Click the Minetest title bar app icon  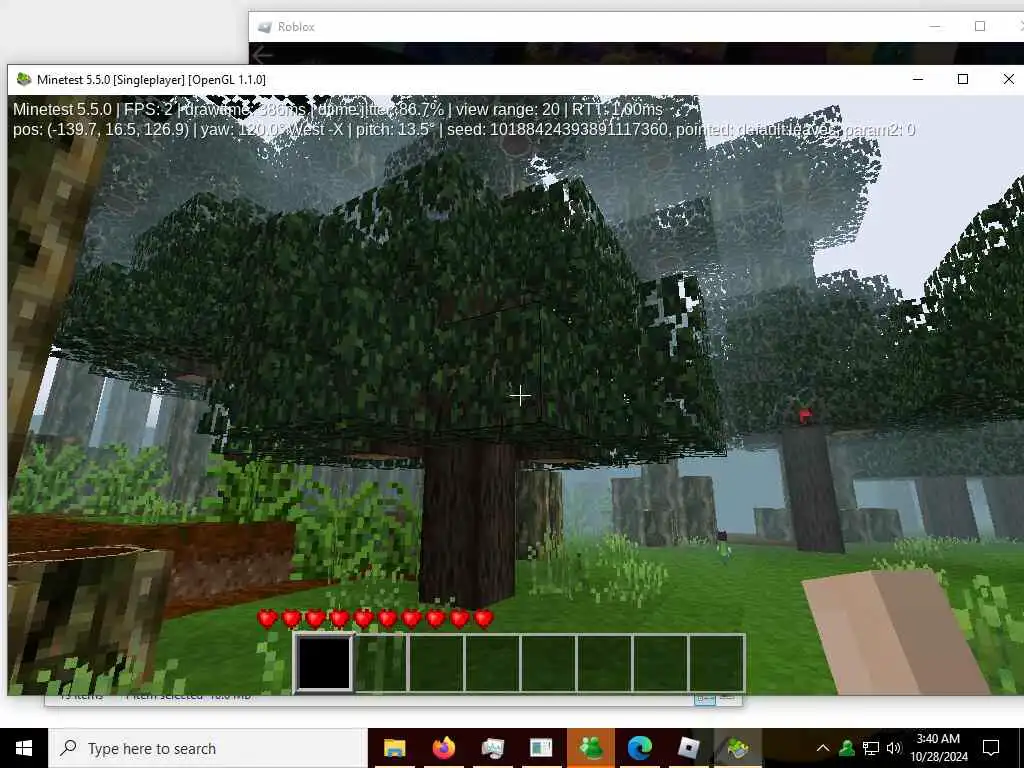[24, 80]
